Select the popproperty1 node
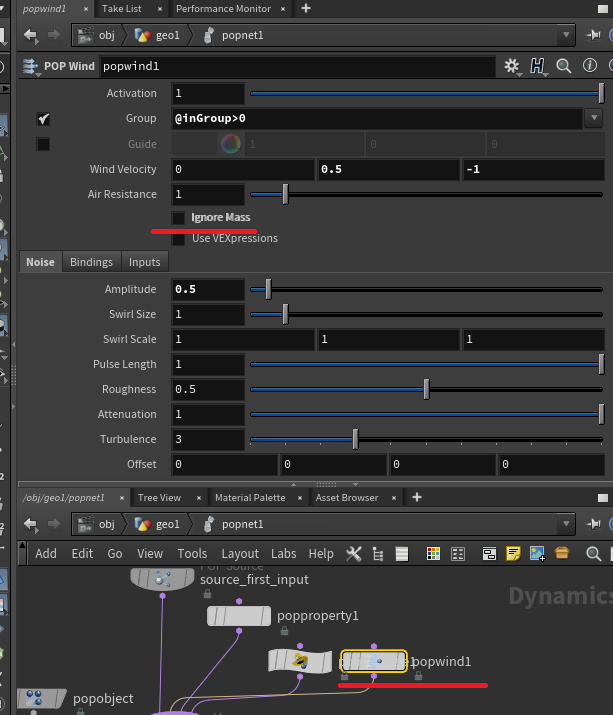This screenshot has width=613, height=715. click(239, 616)
